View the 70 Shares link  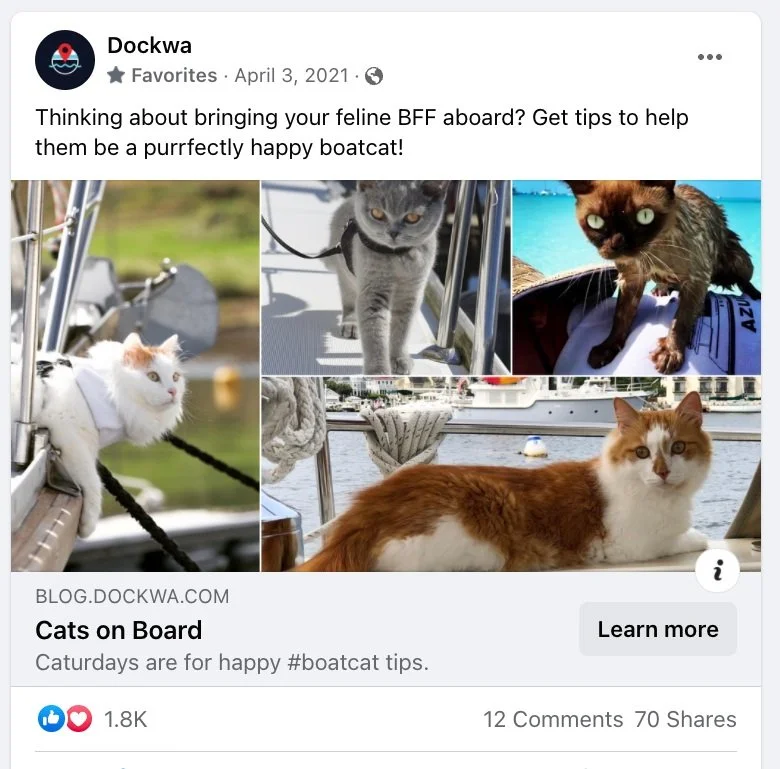685,719
